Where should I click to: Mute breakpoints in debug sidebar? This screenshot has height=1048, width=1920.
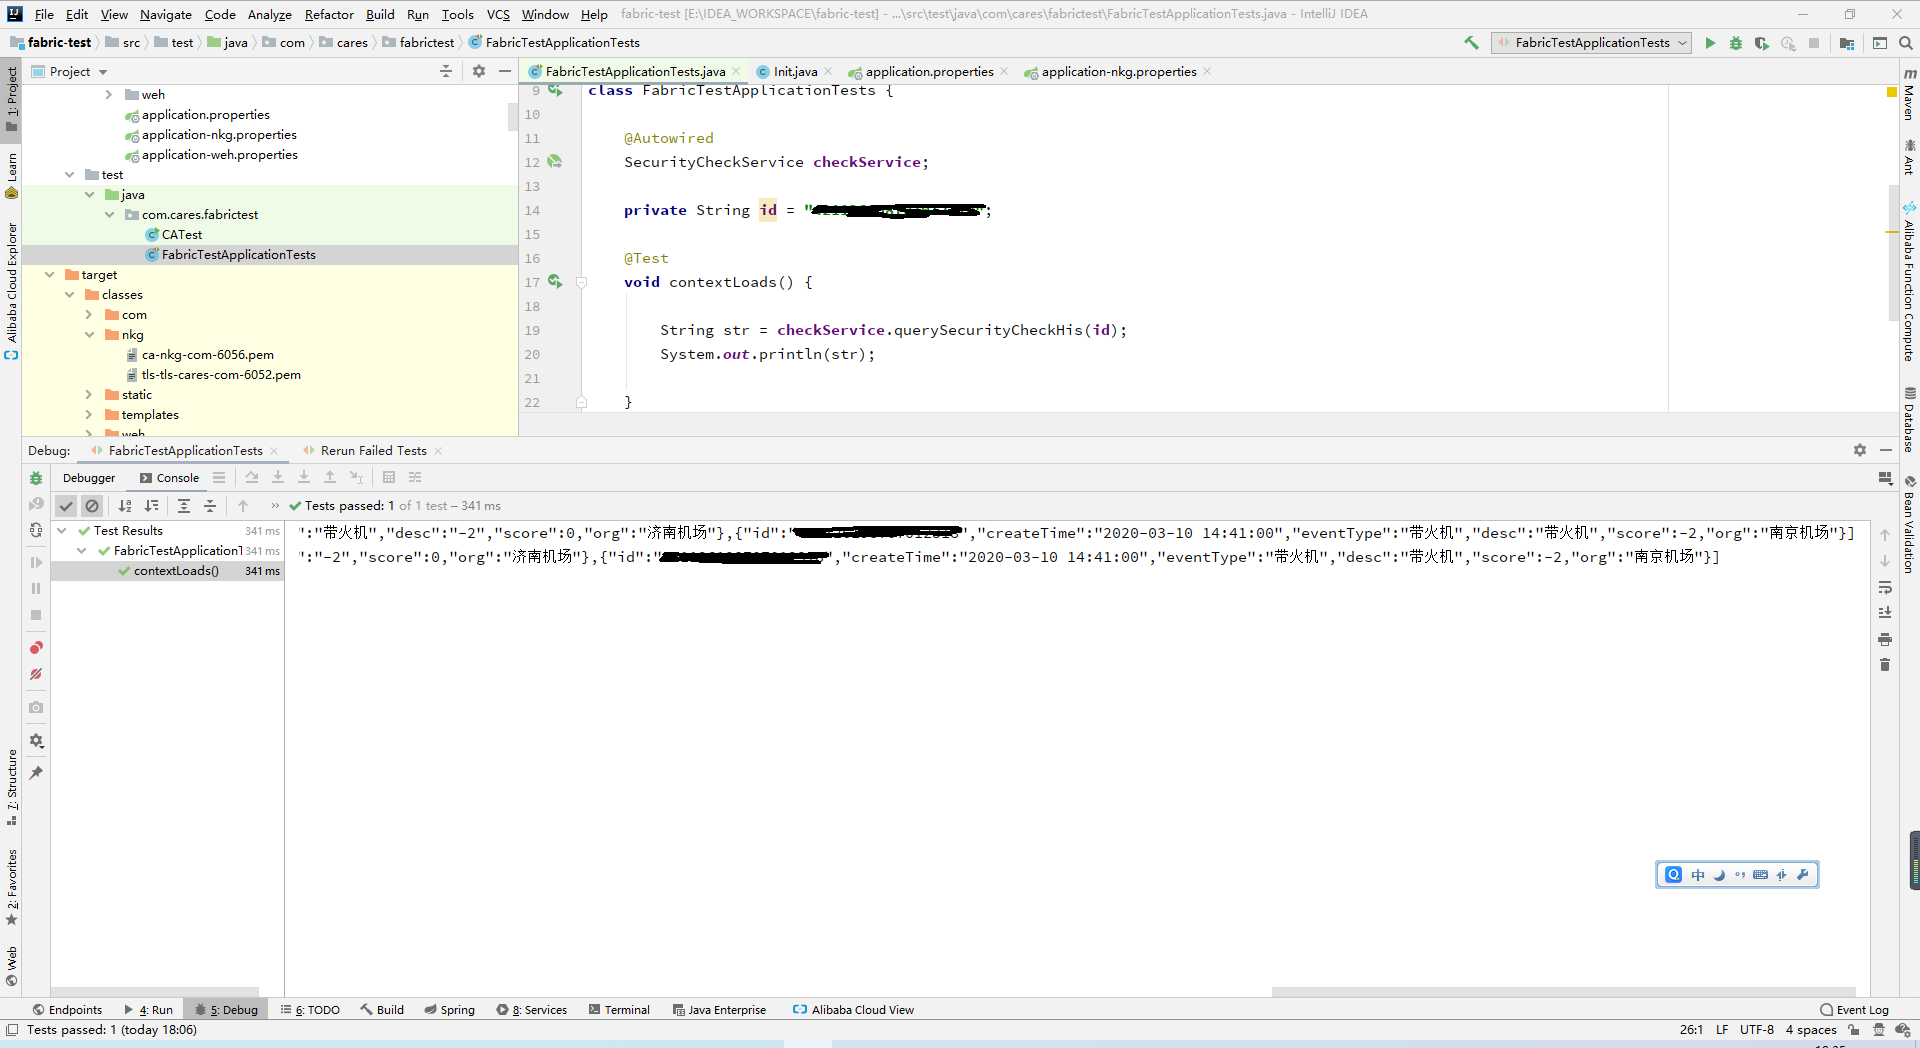[x=36, y=674]
